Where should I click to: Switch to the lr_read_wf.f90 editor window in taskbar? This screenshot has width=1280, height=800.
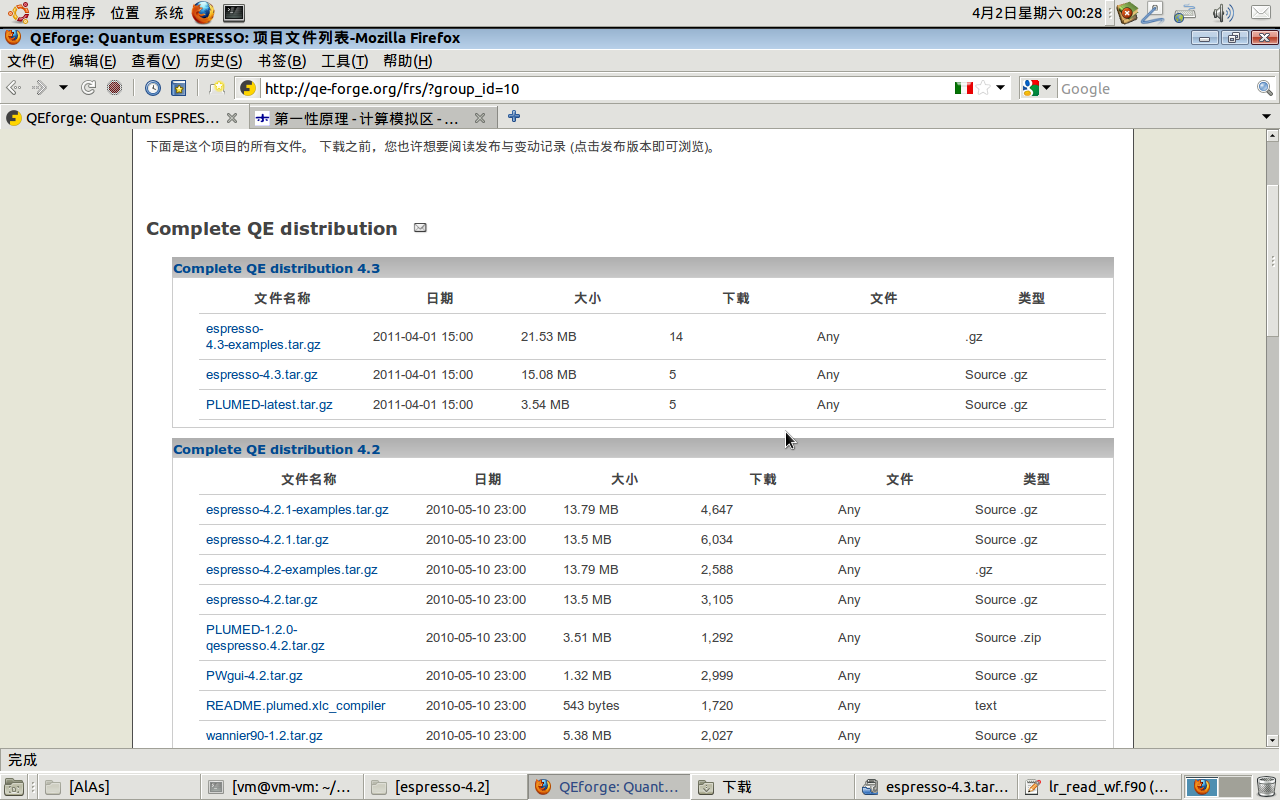point(1098,787)
